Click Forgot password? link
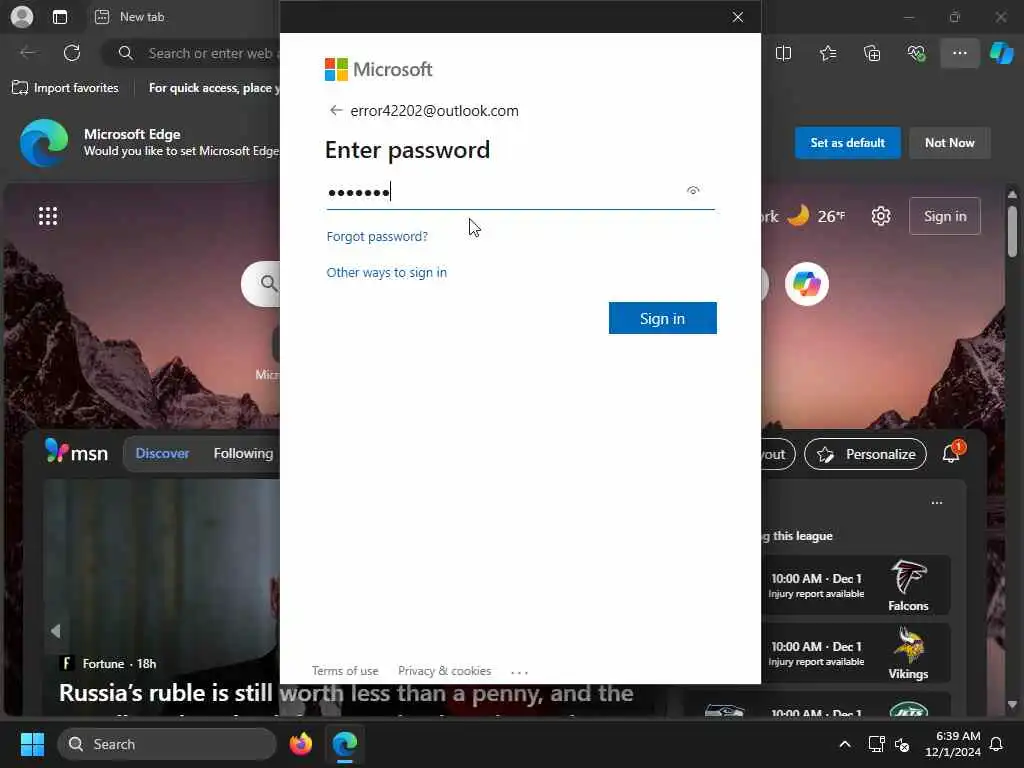The width and height of the screenshot is (1024, 768). 377,236
